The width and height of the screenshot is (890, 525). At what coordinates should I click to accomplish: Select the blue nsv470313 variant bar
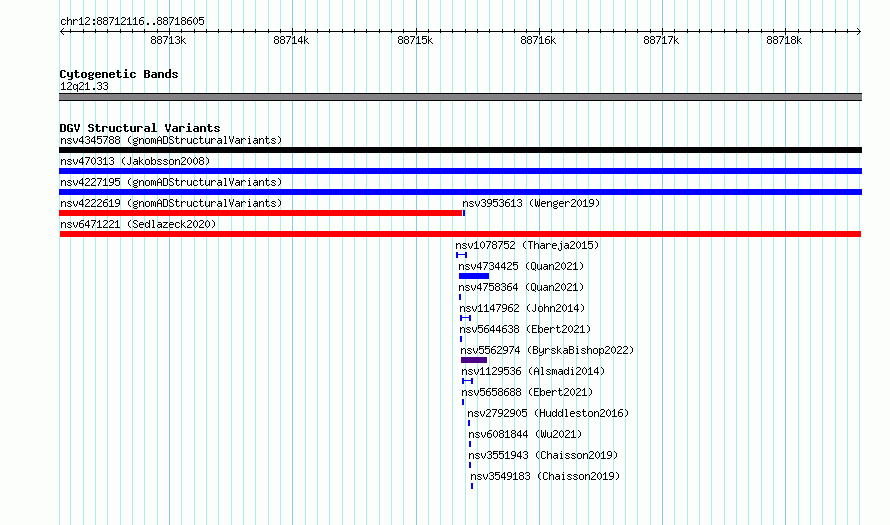coord(460,171)
